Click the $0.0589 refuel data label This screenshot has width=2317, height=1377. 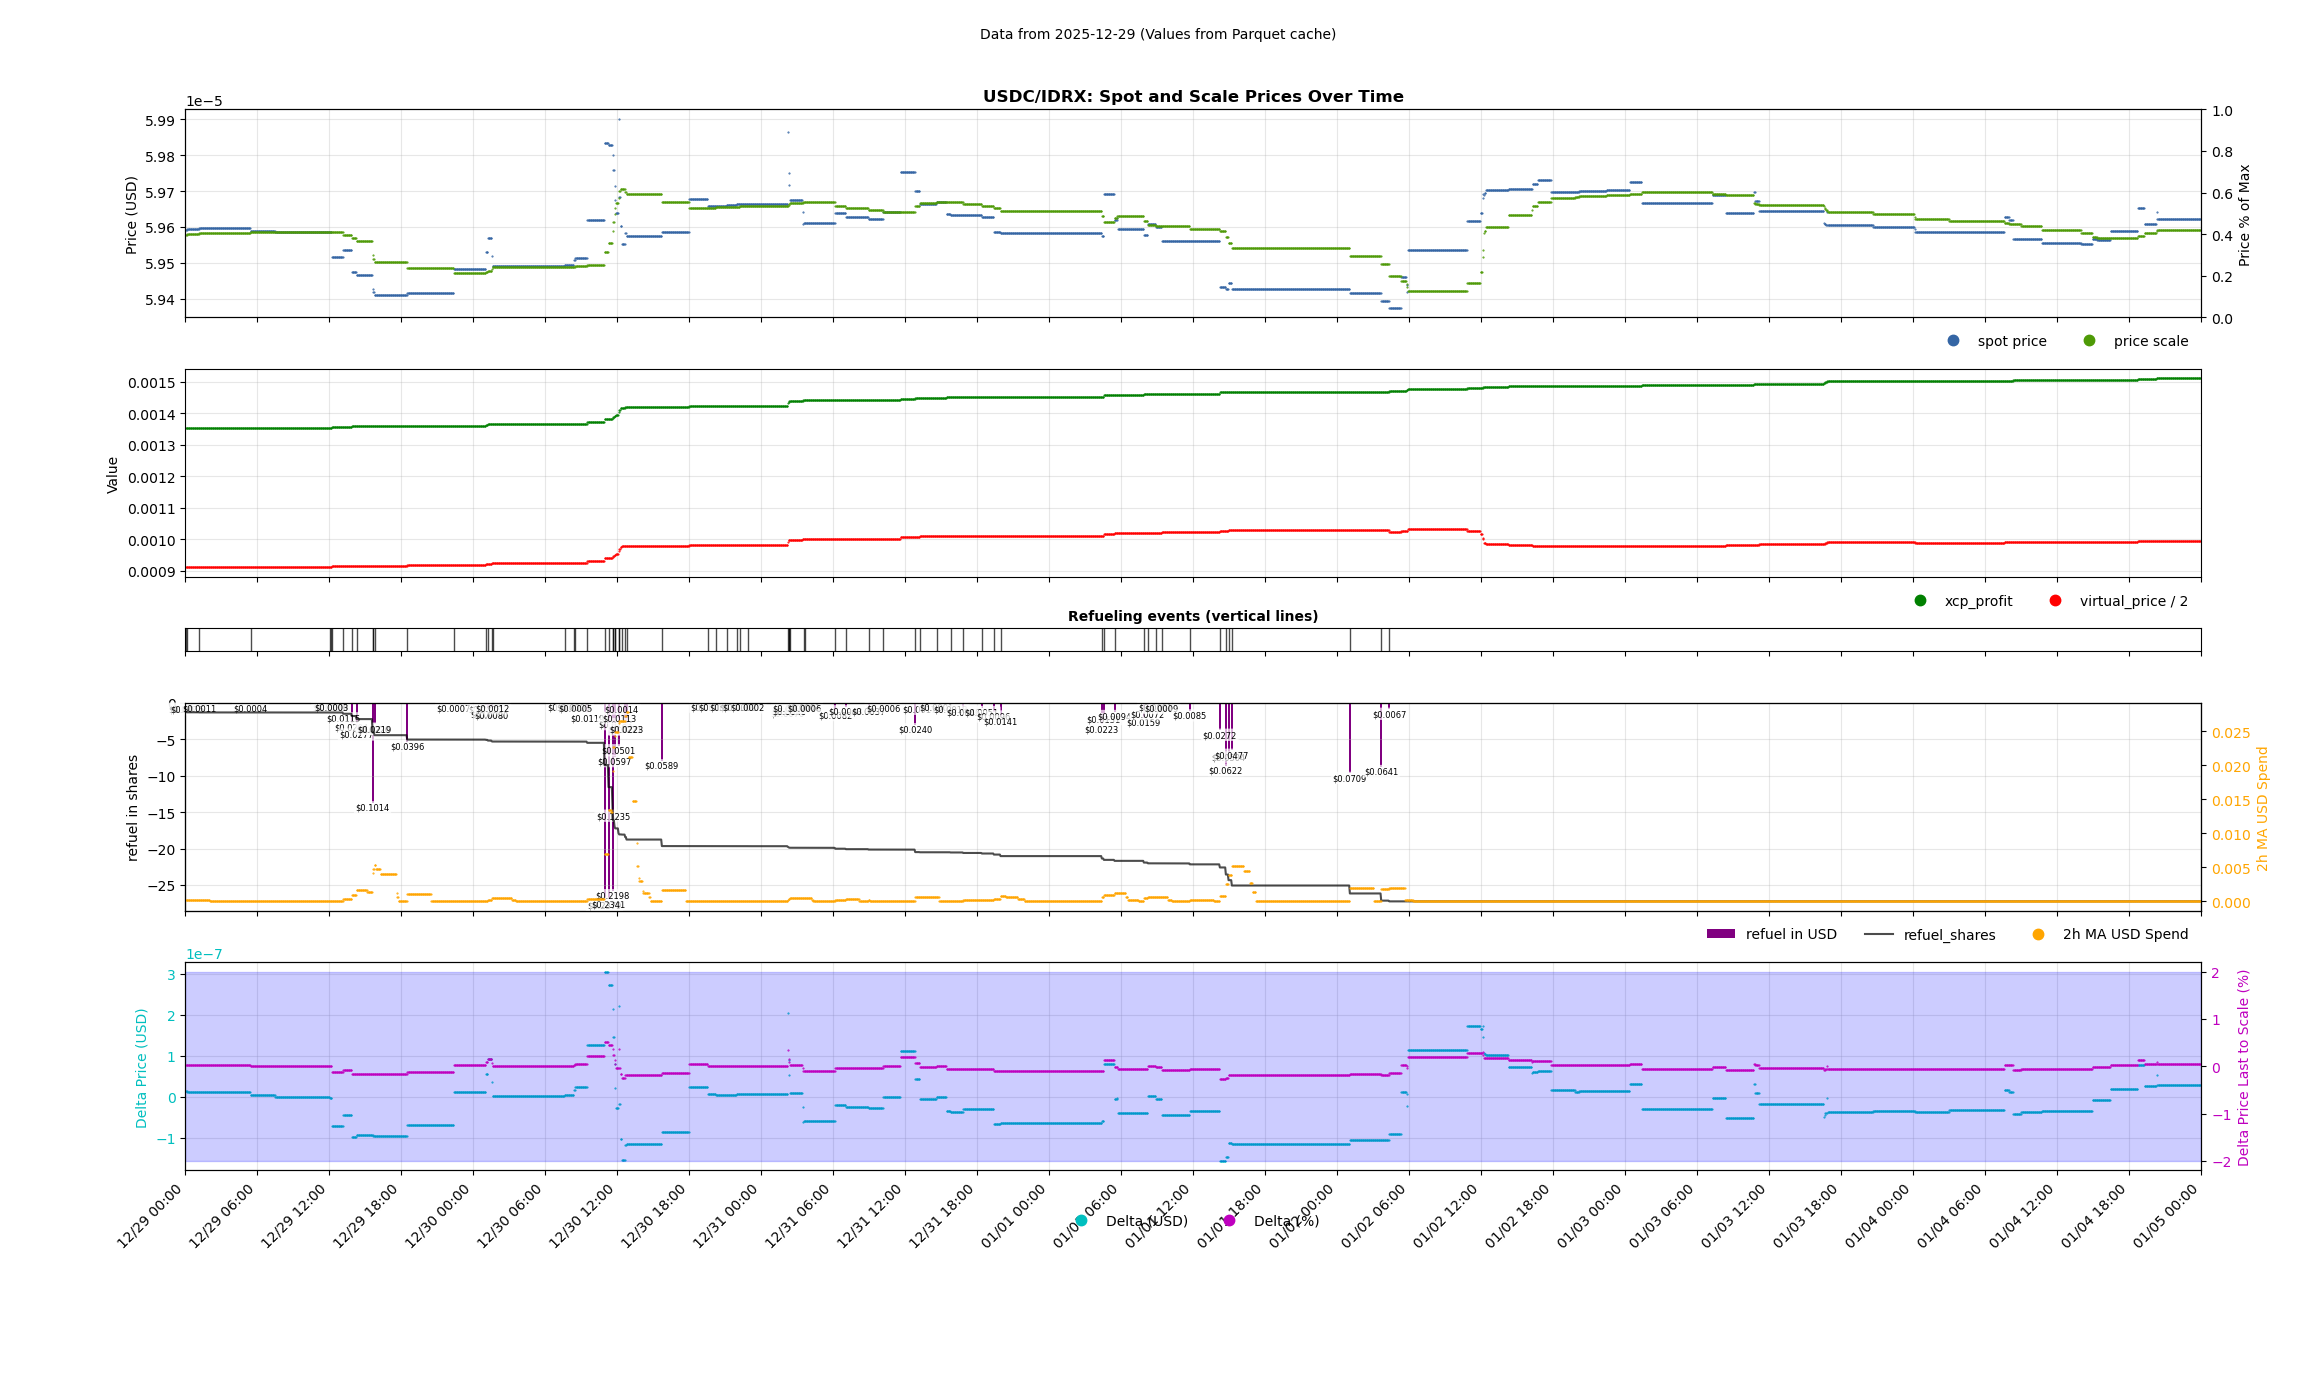[x=661, y=766]
